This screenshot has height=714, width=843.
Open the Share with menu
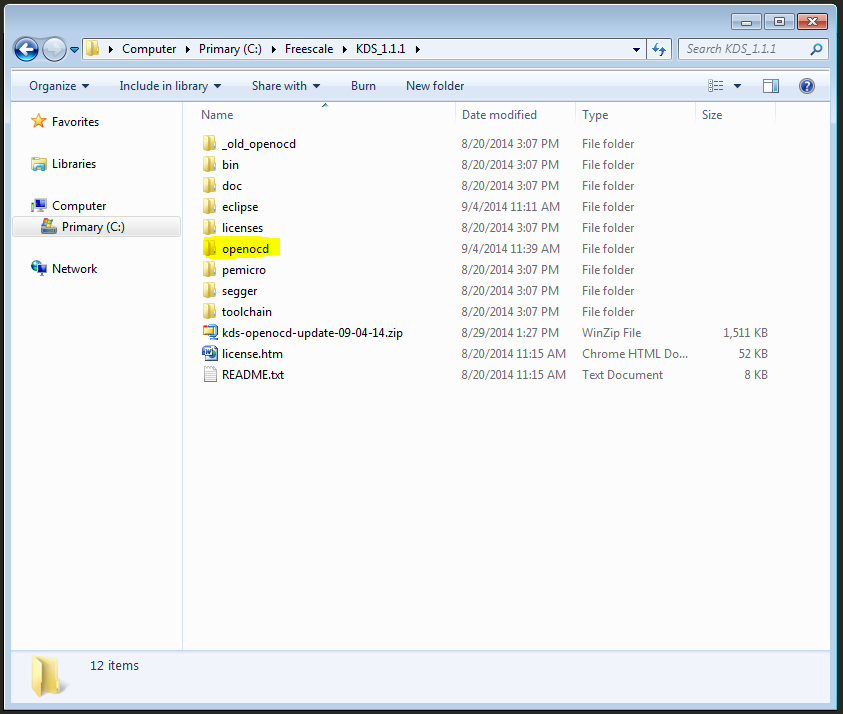[x=286, y=86]
